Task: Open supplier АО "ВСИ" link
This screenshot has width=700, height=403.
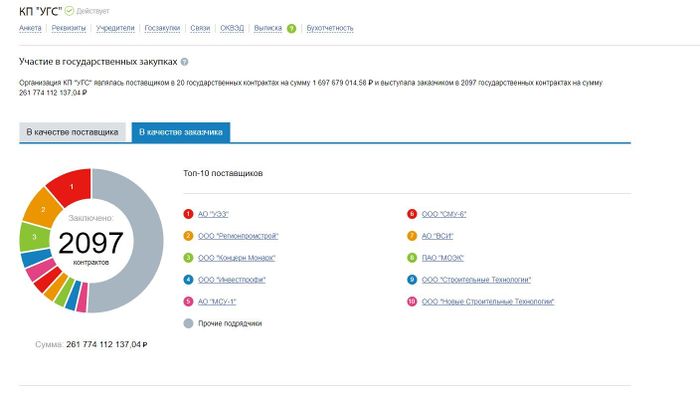Action: (437, 236)
